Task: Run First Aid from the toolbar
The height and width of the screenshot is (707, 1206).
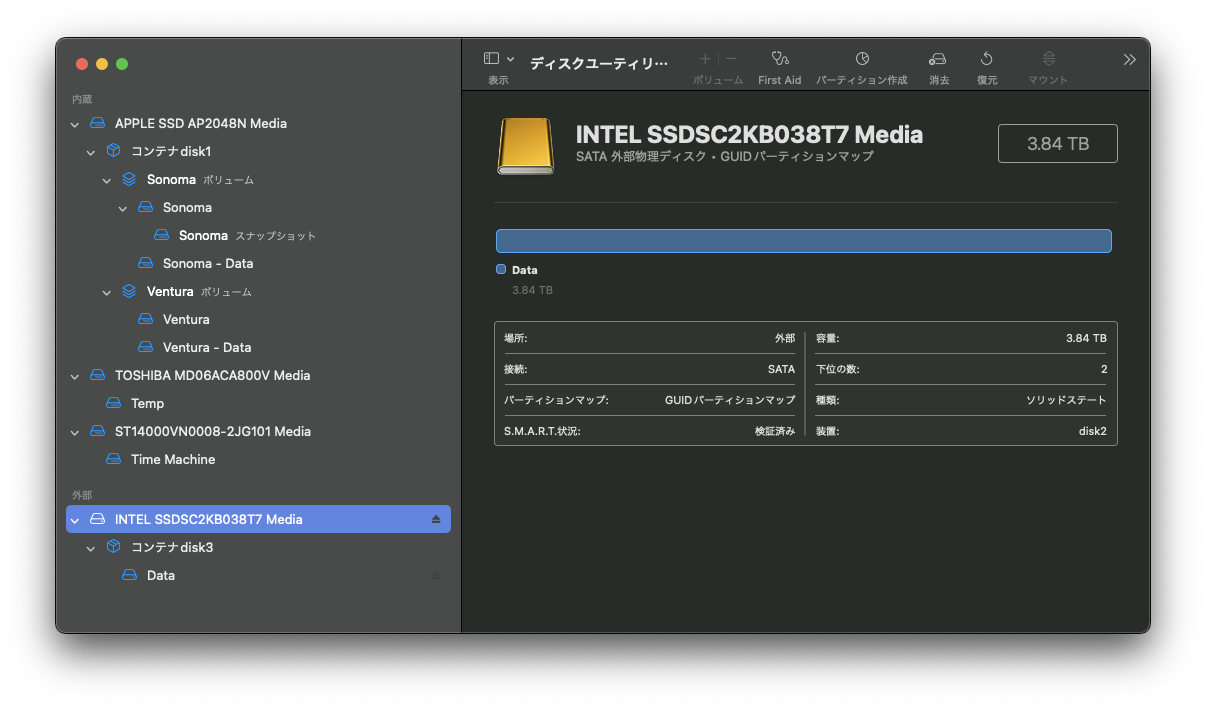Action: point(780,59)
